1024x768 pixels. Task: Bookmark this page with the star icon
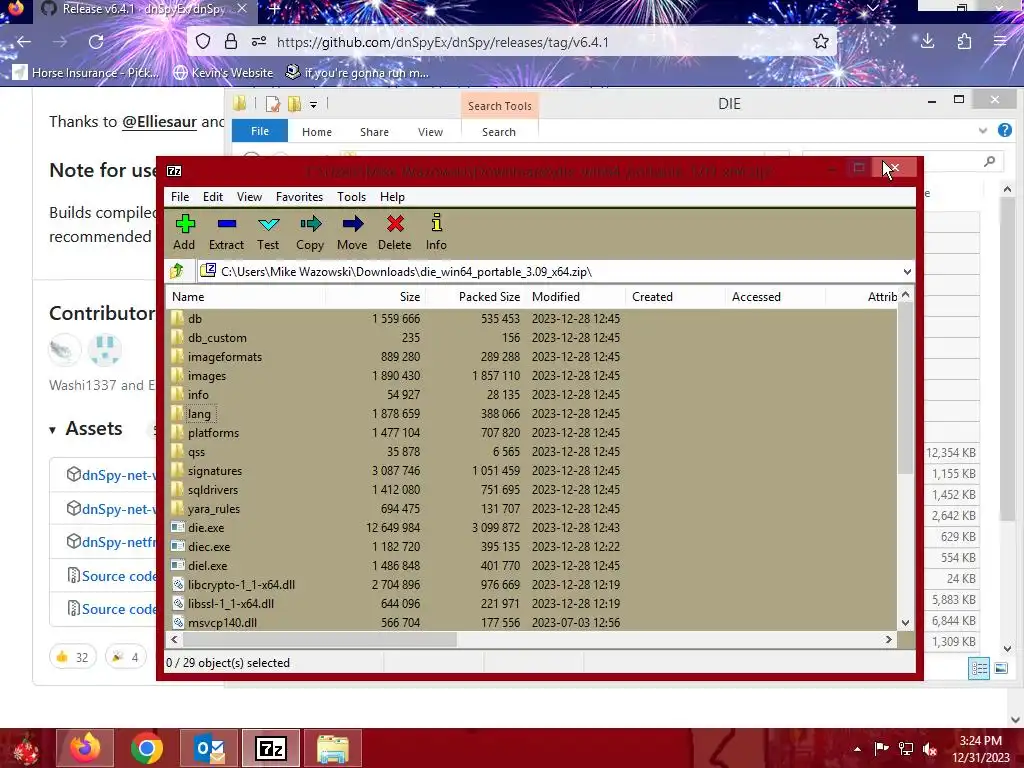pos(821,42)
